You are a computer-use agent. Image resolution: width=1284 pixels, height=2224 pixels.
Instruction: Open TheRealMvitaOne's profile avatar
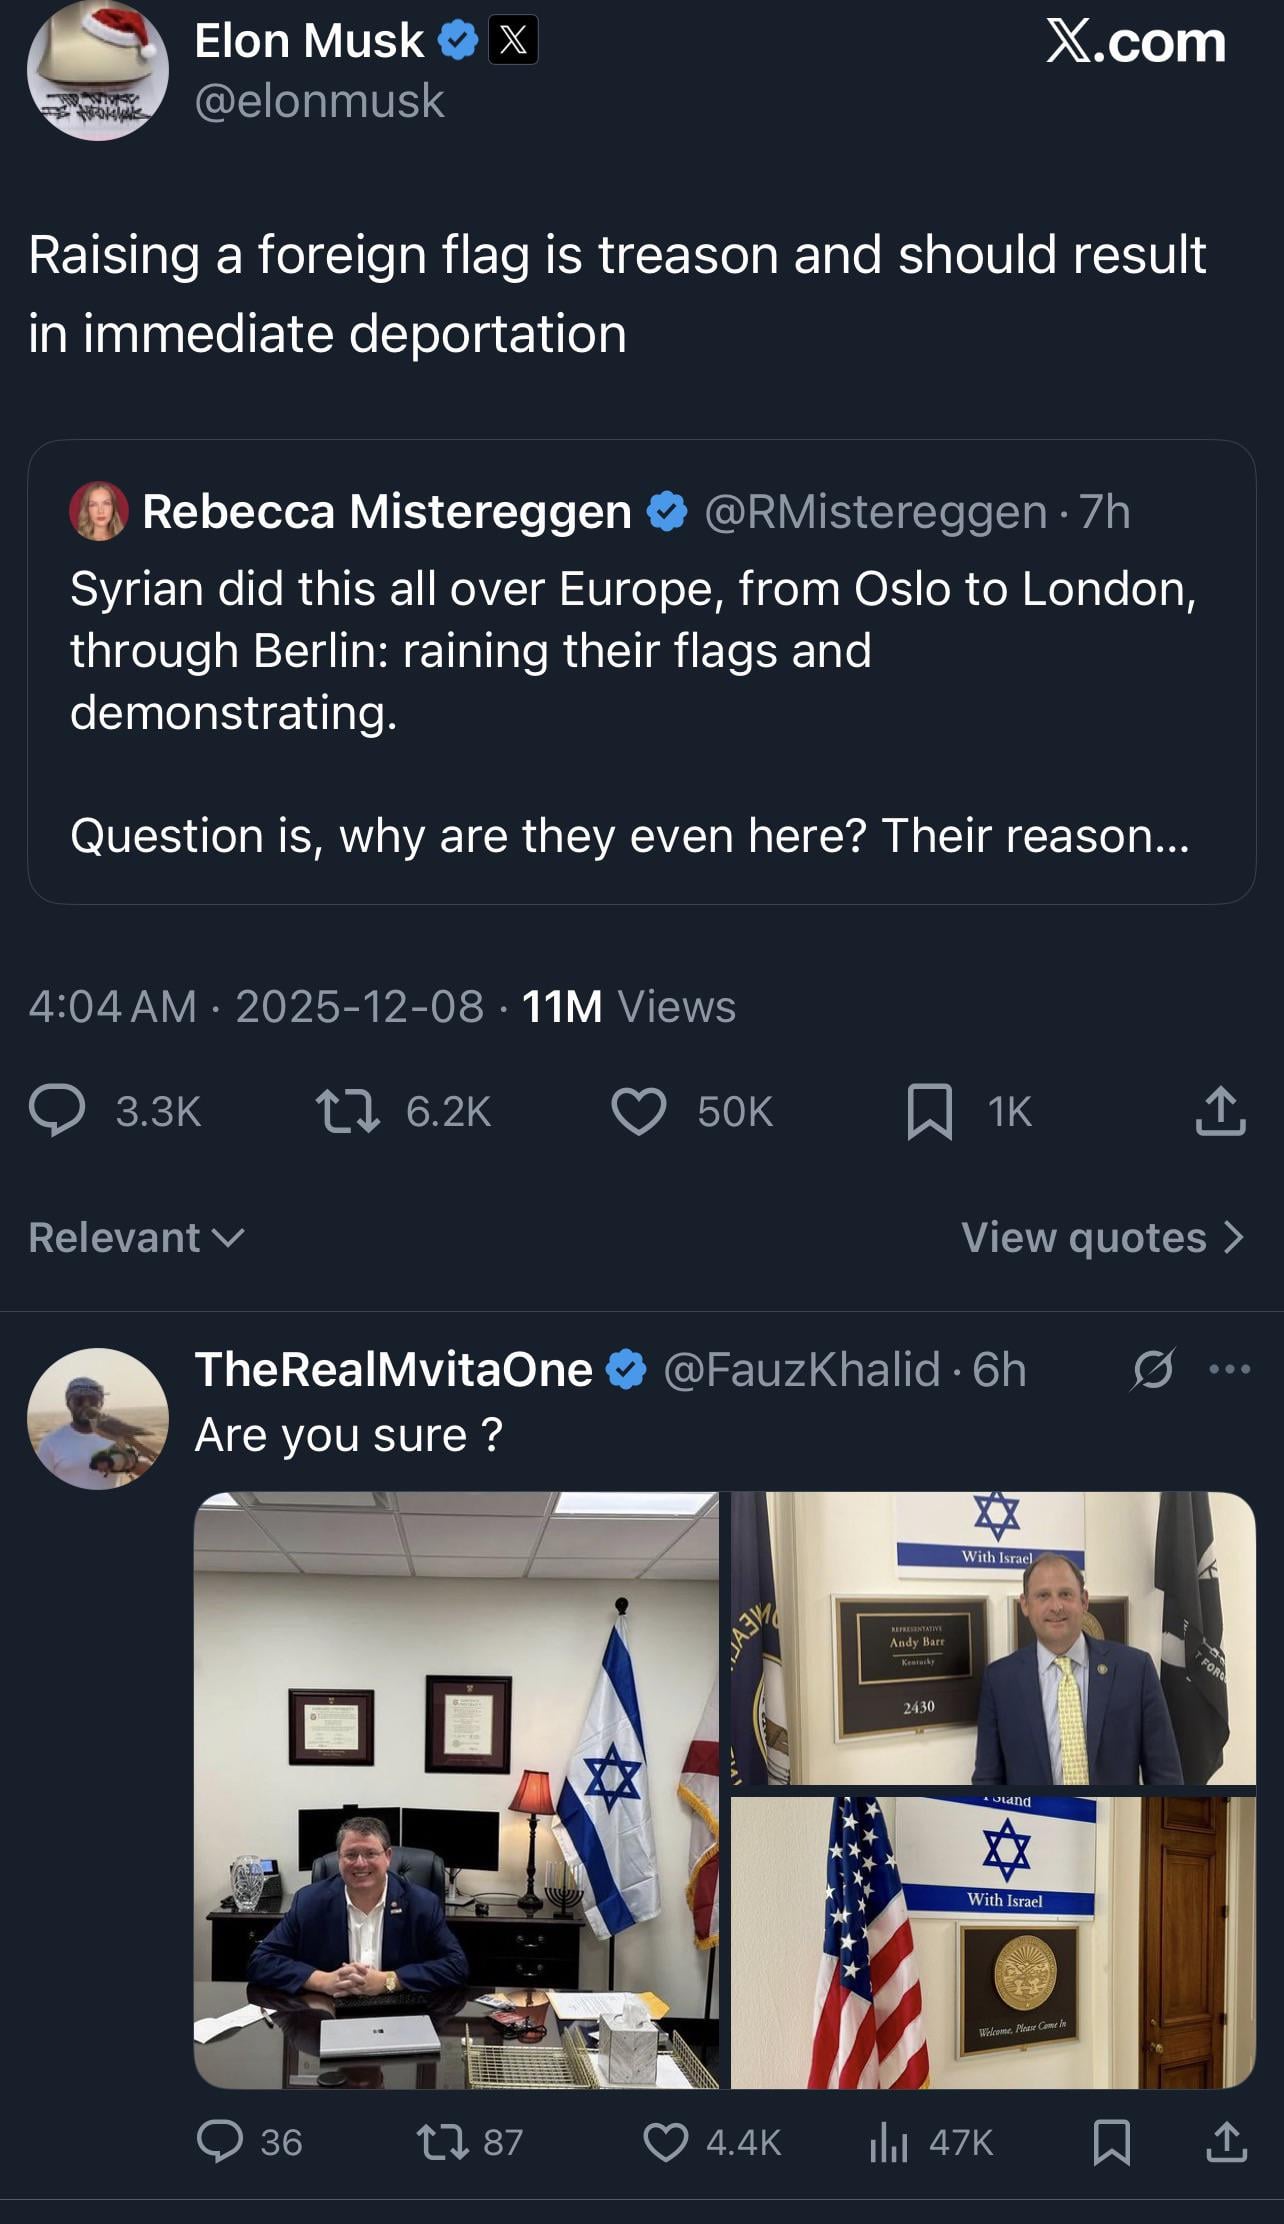(x=97, y=1418)
